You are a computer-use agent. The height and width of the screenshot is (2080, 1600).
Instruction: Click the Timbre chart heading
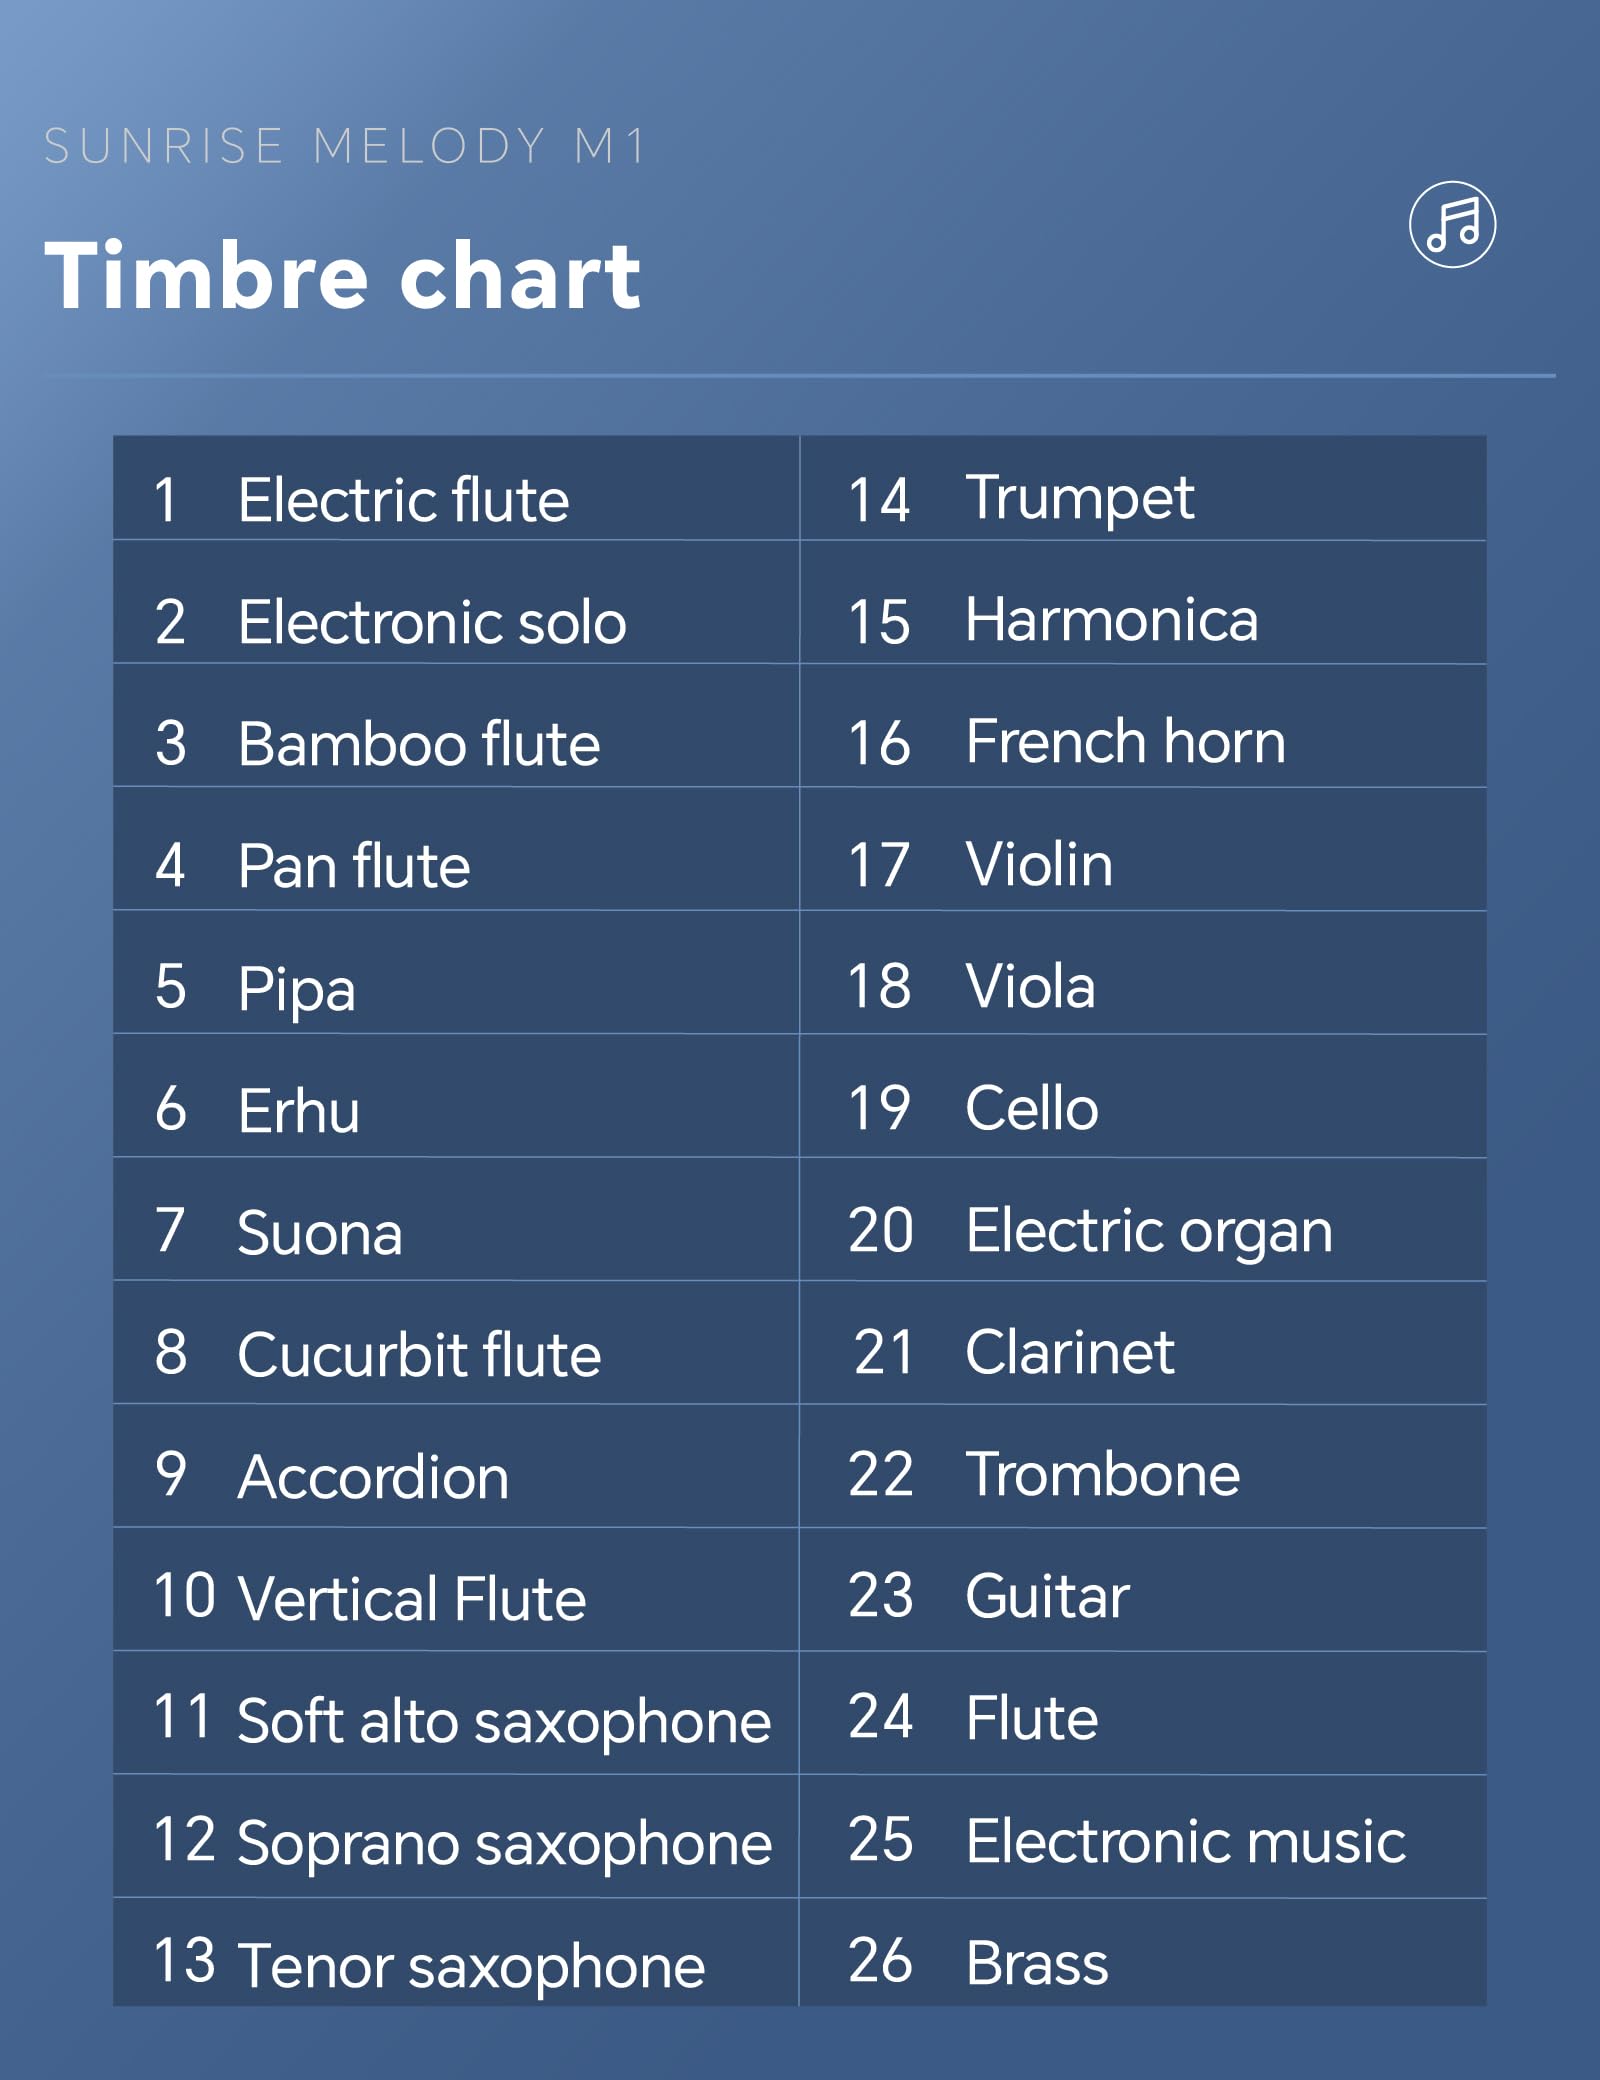tap(342, 275)
